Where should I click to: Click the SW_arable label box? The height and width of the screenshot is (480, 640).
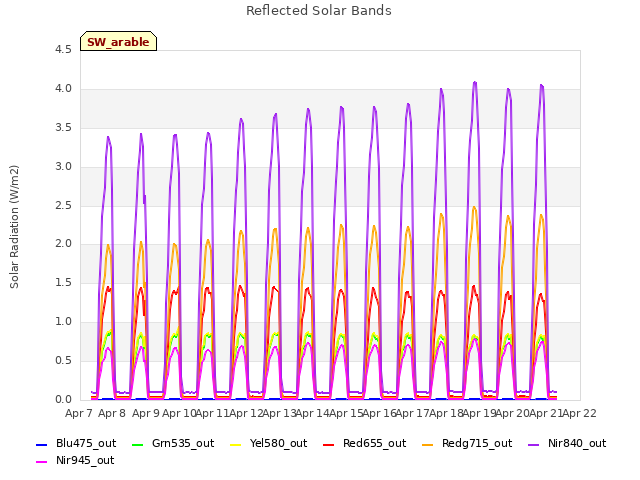(x=118, y=41)
